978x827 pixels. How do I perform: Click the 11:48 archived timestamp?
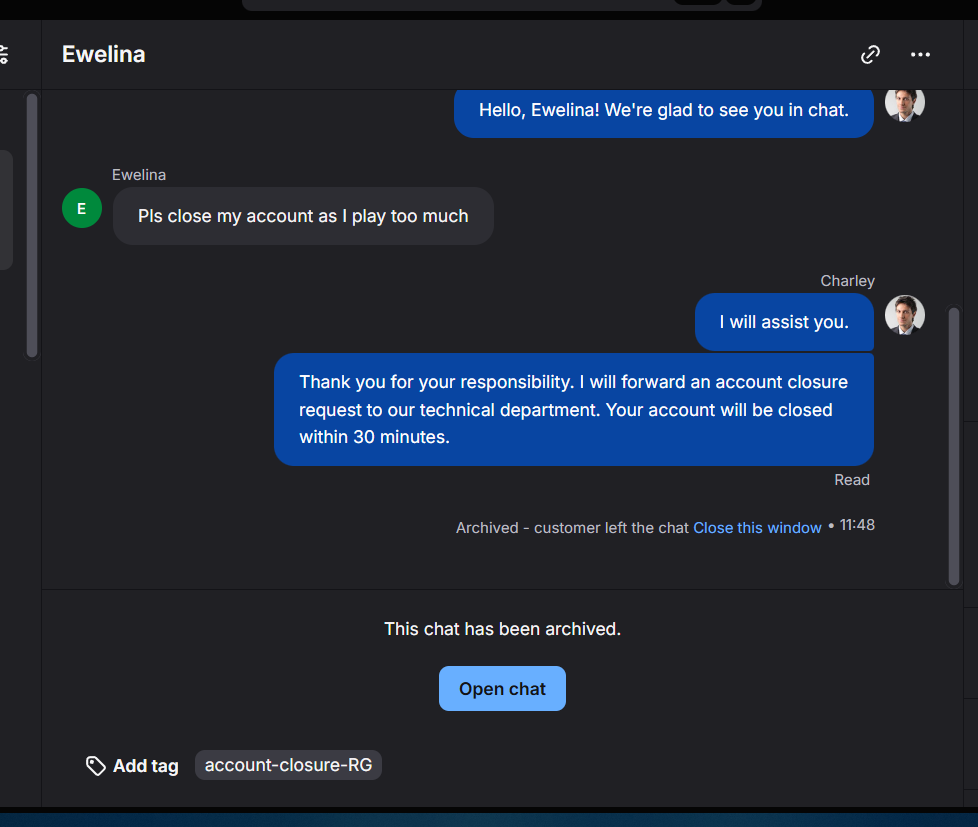point(857,525)
